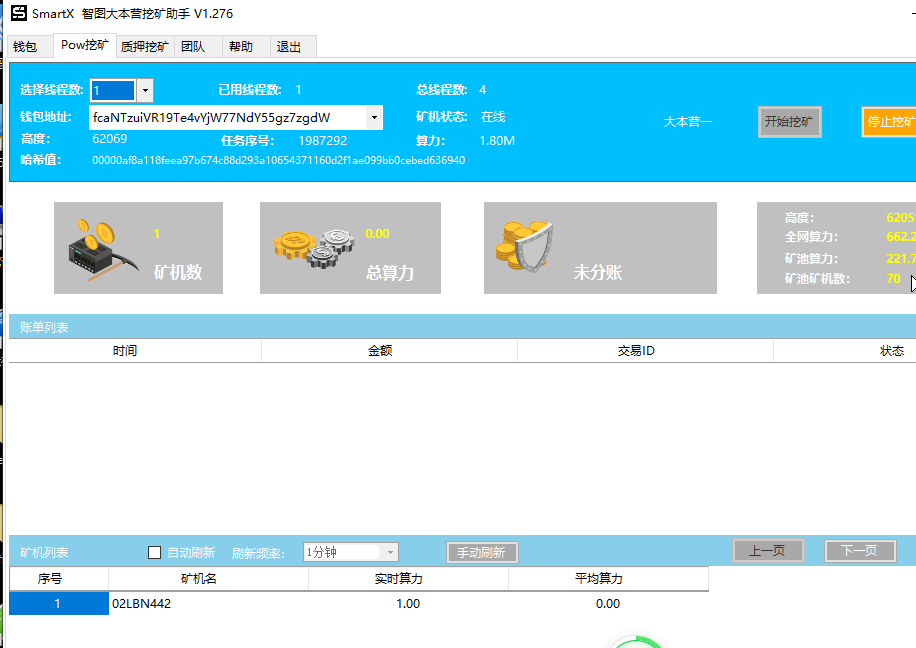The width and height of the screenshot is (916, 648).
Task: Enable the 自动刷新 checkbox
Action: (155, 552)
